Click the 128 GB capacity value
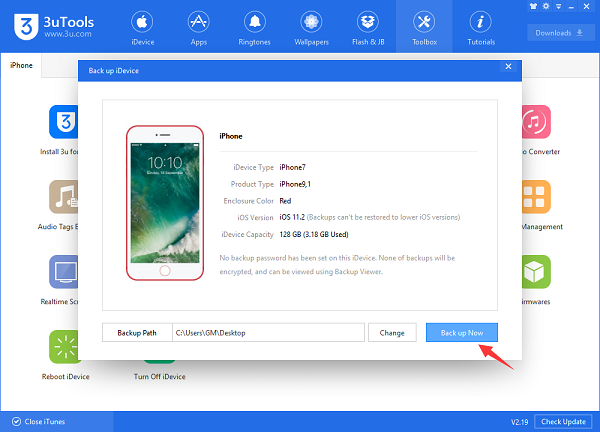This screenshot has width=600, height=432. (314, 234)
